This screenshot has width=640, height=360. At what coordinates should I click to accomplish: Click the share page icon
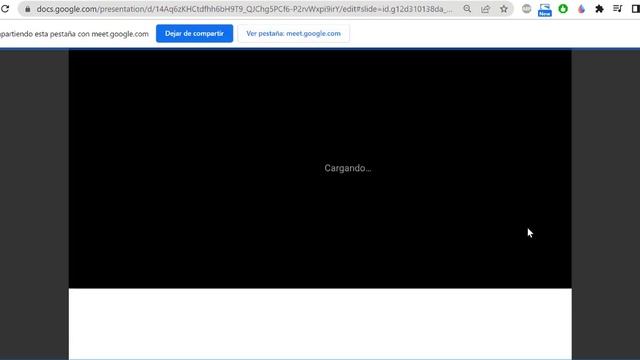[485, 9]
